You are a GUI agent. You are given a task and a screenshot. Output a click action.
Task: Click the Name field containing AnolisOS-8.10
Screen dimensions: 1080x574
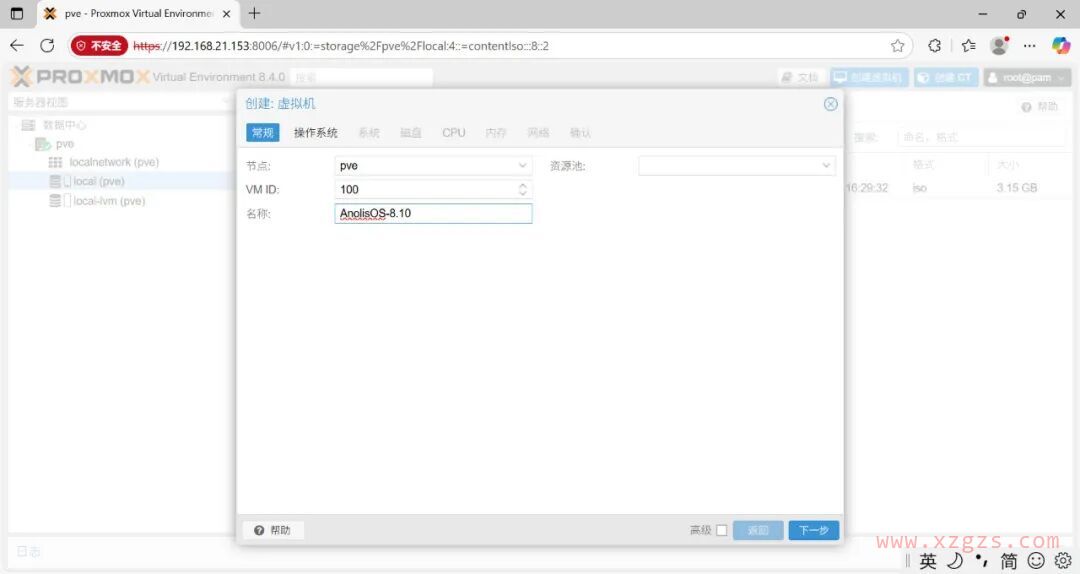pyautogui.click(x=433, y=214)
